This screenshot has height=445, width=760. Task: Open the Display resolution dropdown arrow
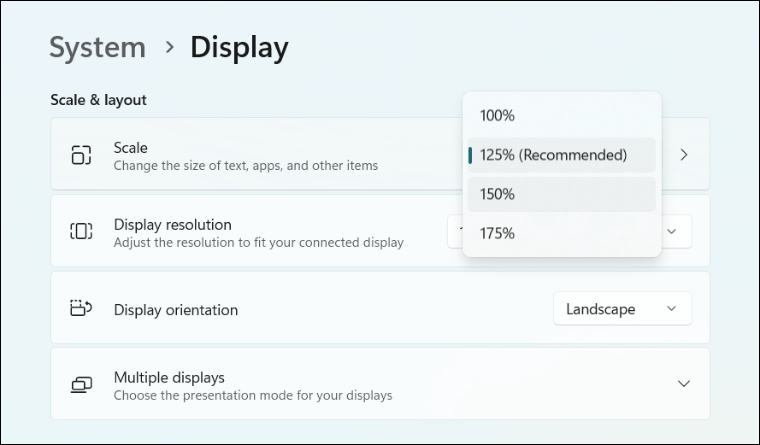pos(672,232)
